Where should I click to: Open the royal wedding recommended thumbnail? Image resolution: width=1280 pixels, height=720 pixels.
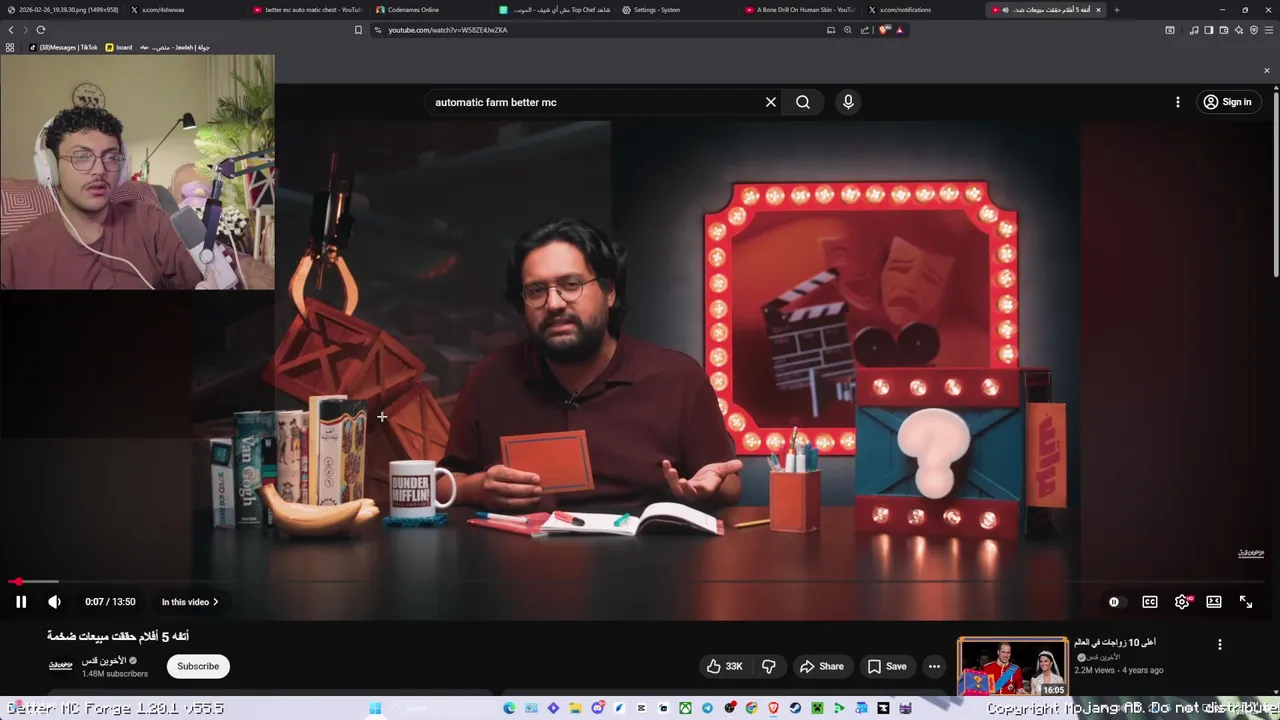[1012, 666]
